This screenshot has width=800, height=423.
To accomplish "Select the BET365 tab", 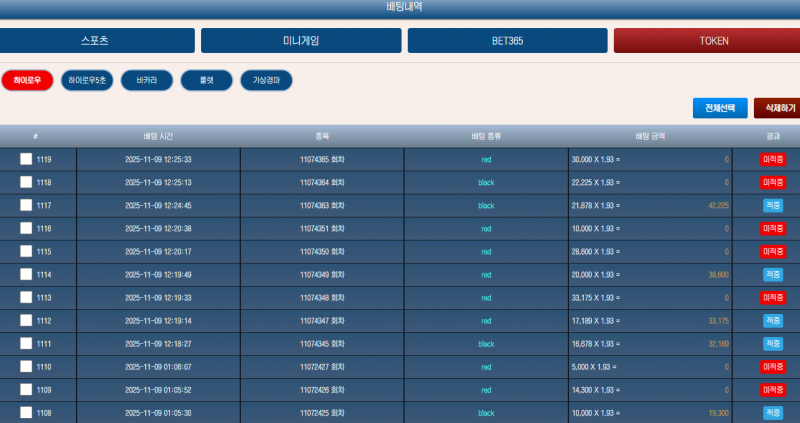I will click(x=507, y=41).
